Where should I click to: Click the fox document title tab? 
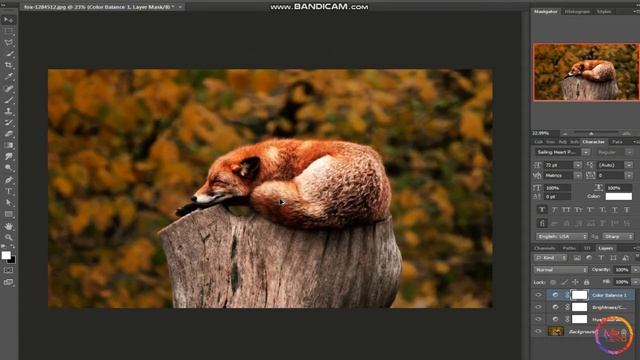[99, 7]
